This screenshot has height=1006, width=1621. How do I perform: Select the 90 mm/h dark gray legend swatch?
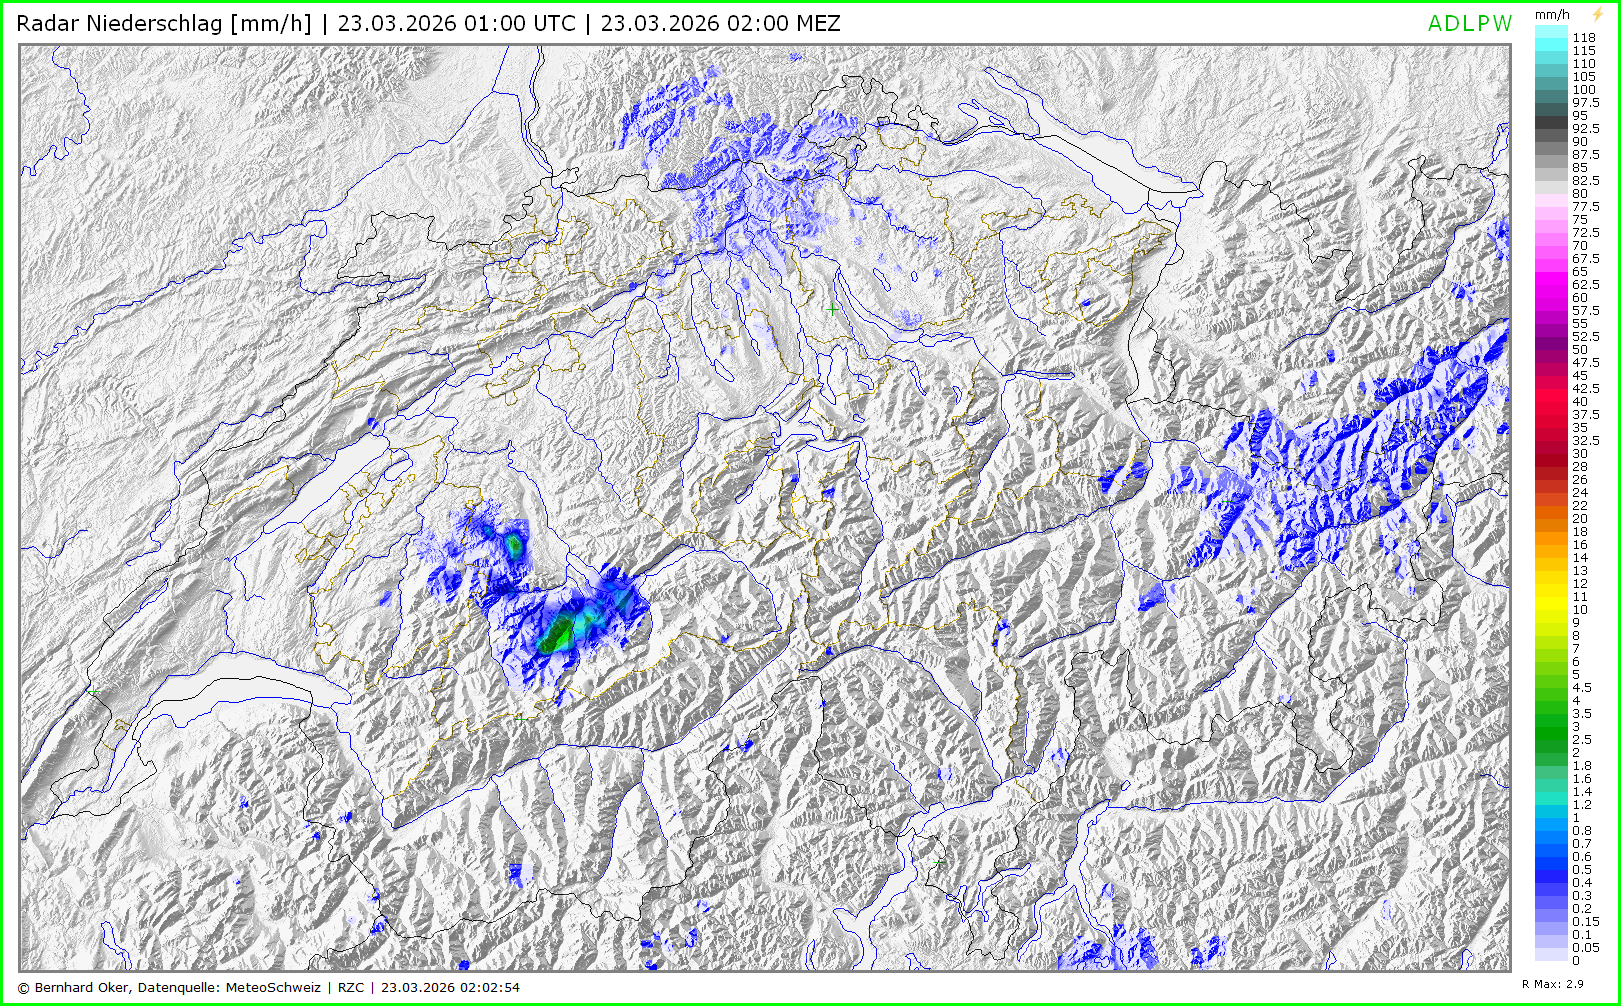coord(1551,142)
